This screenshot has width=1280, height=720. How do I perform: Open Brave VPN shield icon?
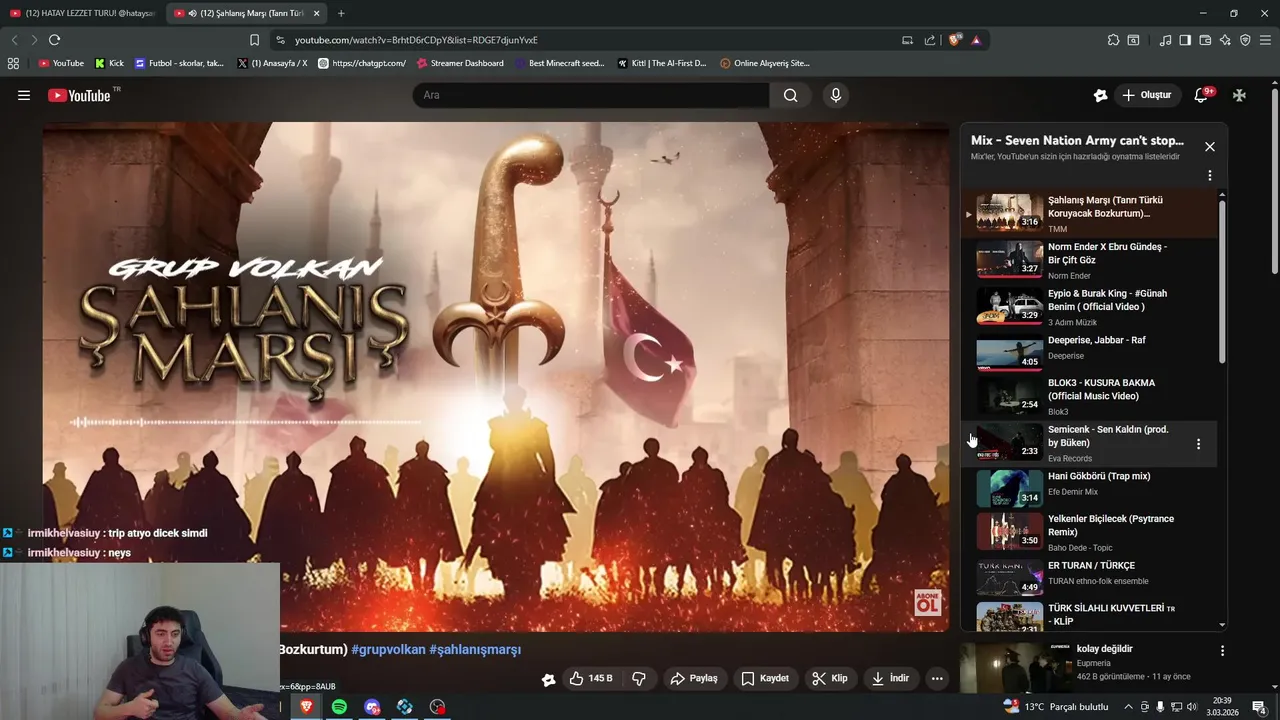point(1245,40)
